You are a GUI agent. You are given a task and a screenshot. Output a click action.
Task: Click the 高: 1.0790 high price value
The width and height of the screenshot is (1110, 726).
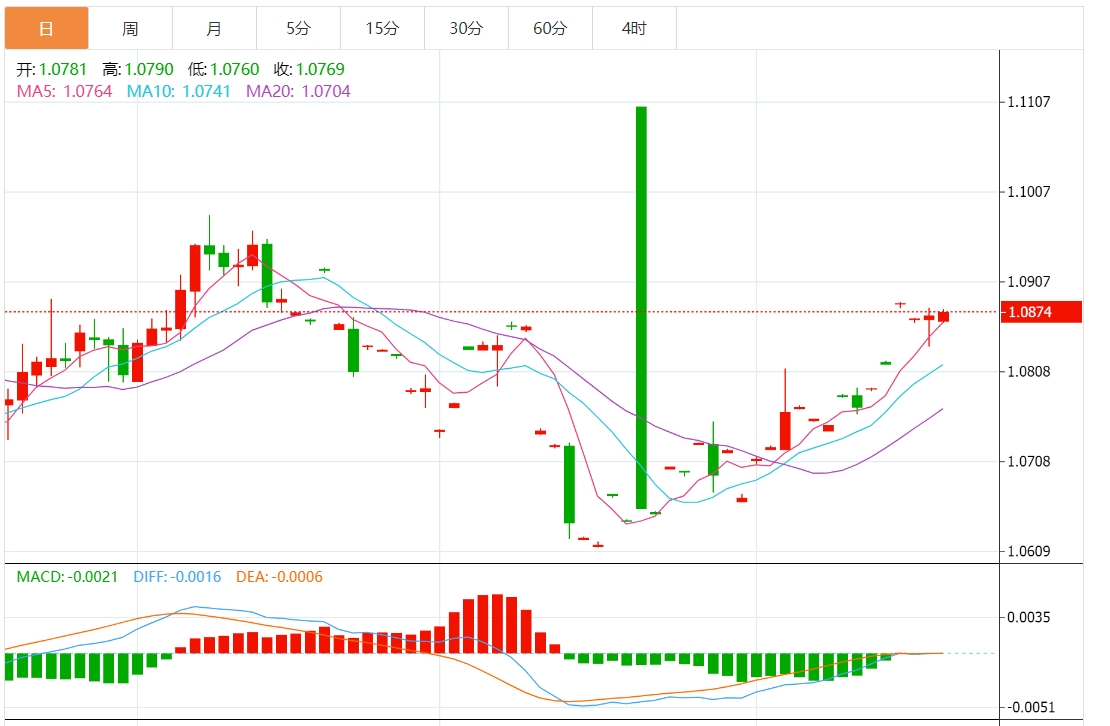pos(138,69)
